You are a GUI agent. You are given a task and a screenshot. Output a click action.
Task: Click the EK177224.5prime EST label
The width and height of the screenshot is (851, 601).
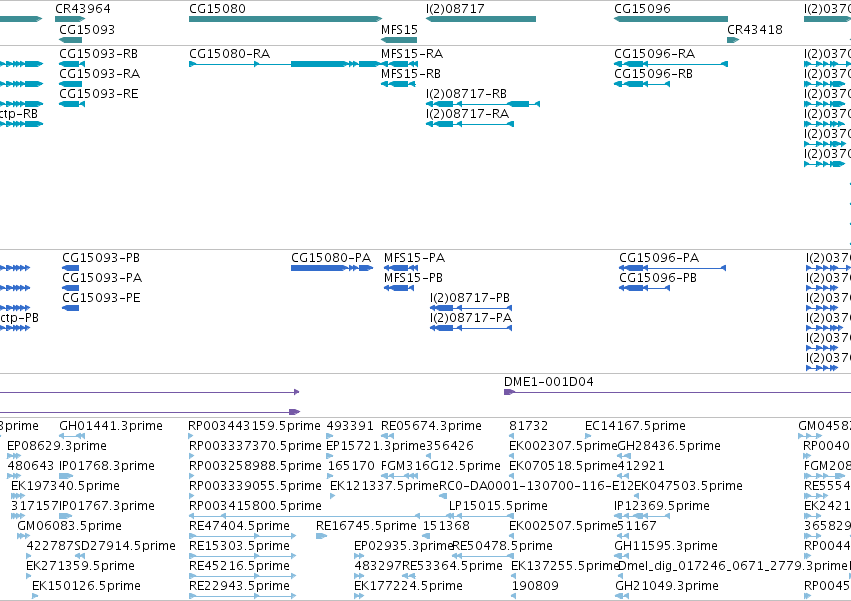pos(408,586)
